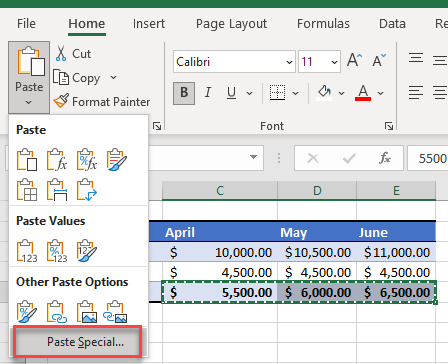
Task: Toggle Italic formatting
Action: pos(208,93)
